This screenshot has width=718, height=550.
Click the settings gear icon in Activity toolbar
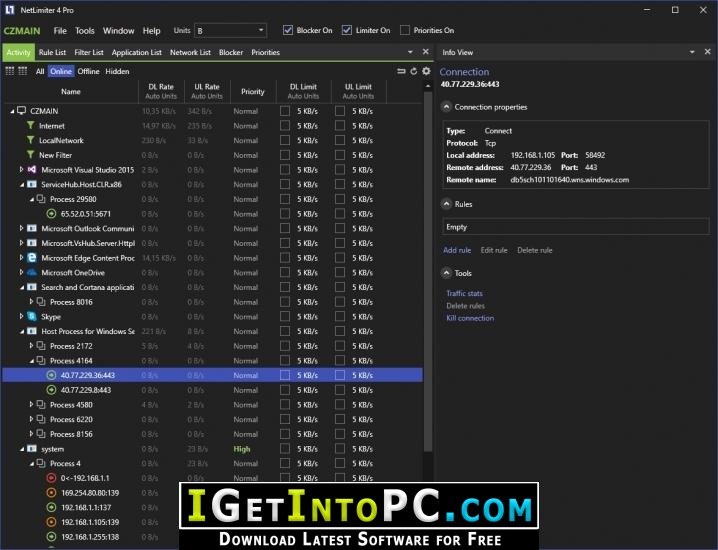click(426, 71)
